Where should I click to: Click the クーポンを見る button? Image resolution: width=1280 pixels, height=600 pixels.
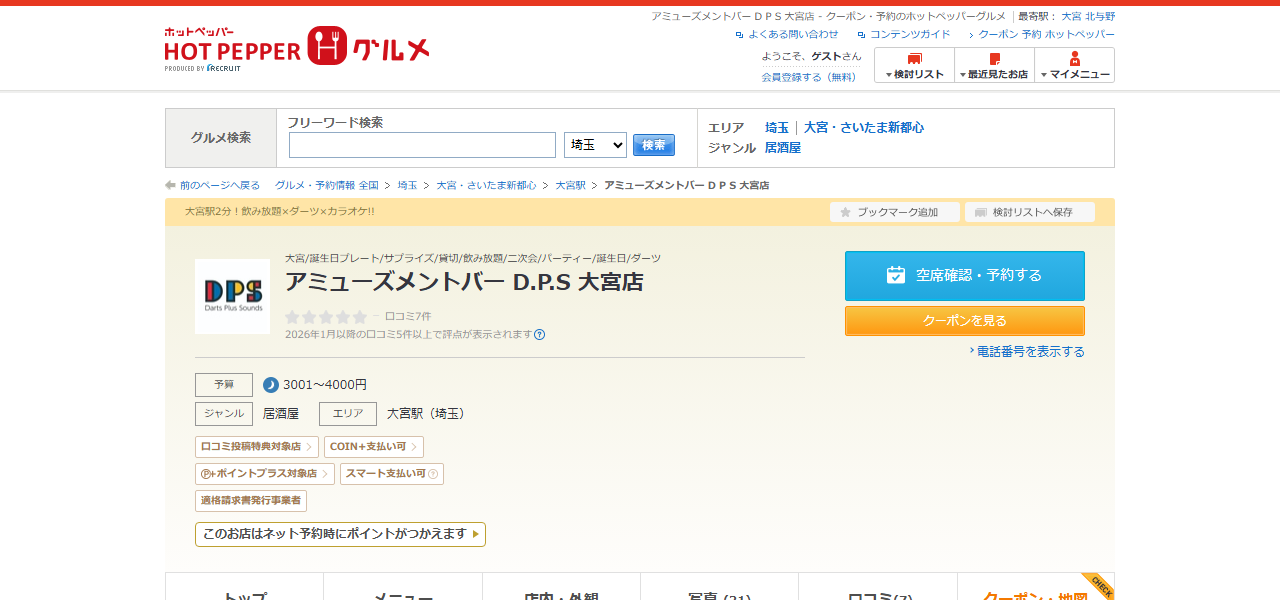(x=965, y=321)
